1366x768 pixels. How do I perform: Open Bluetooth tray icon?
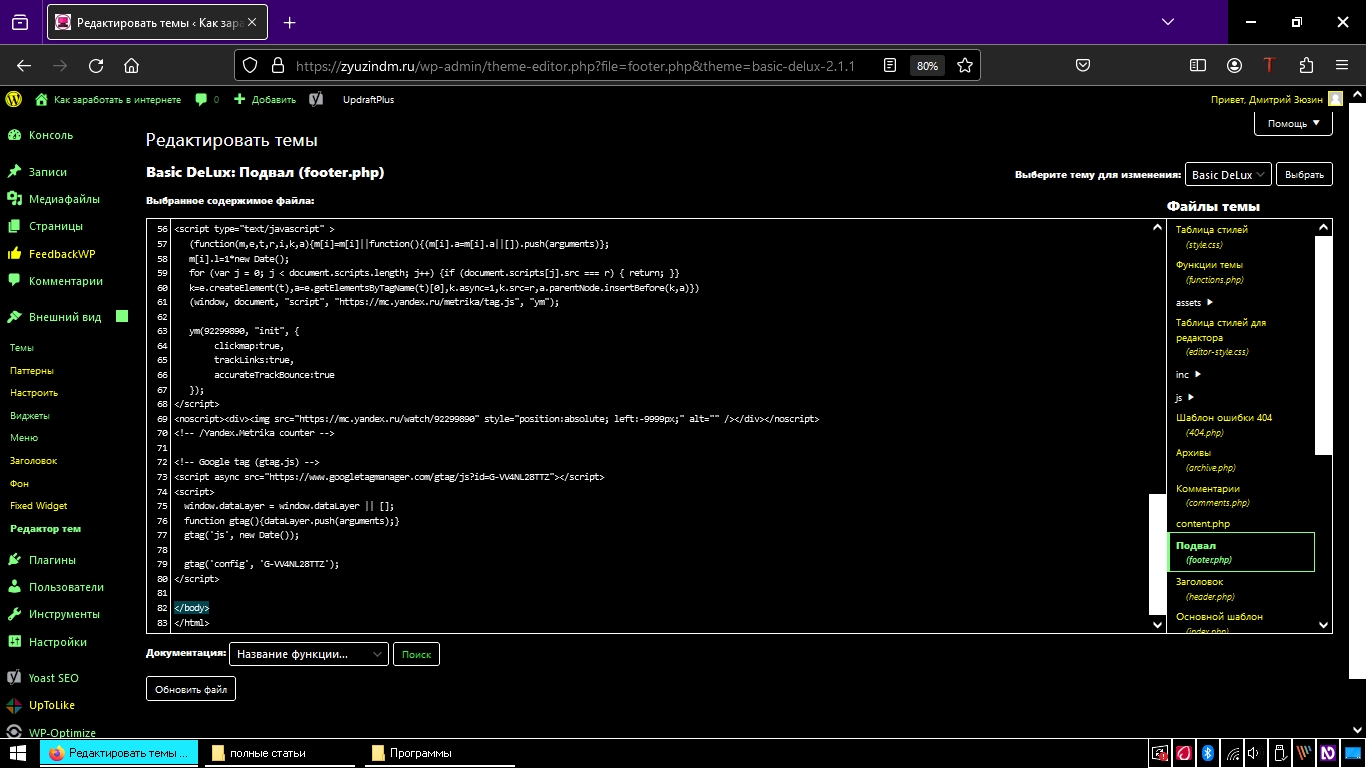tap(1207, 753)
